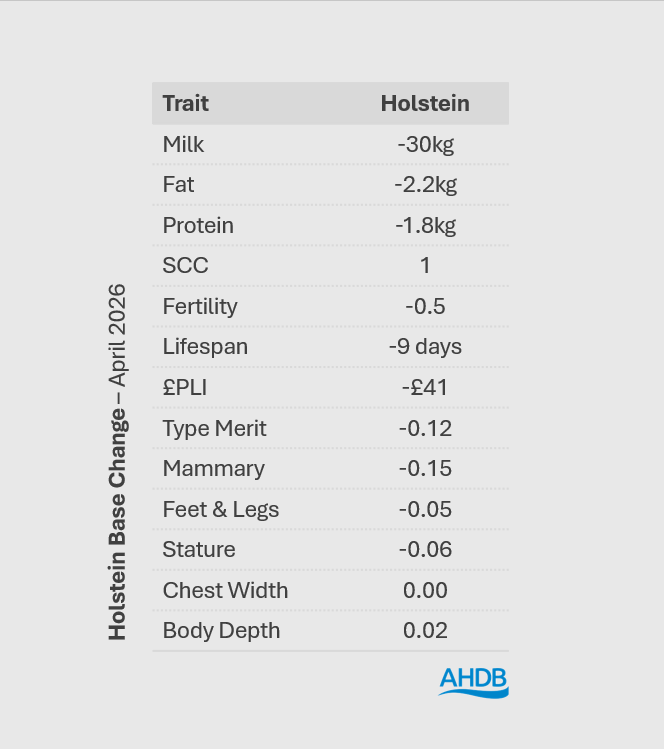The image size is (664, 749).
Task: Click the Stature trait label
Action: [199, 549]
